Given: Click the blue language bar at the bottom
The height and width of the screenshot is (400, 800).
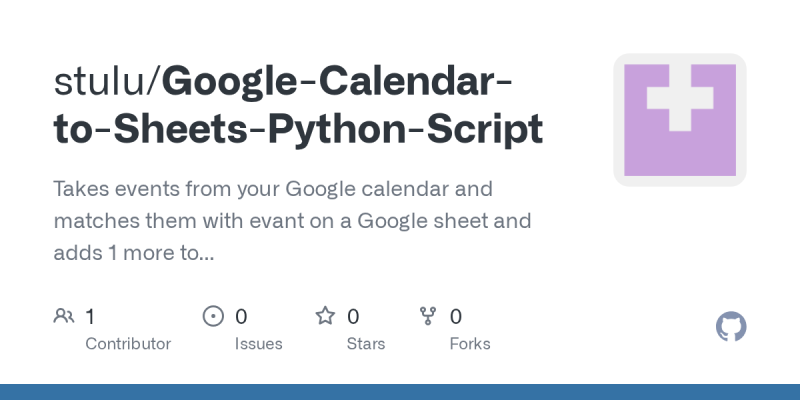Looking at the screenshot, I should pyautogui.click(x=400, y=392).
